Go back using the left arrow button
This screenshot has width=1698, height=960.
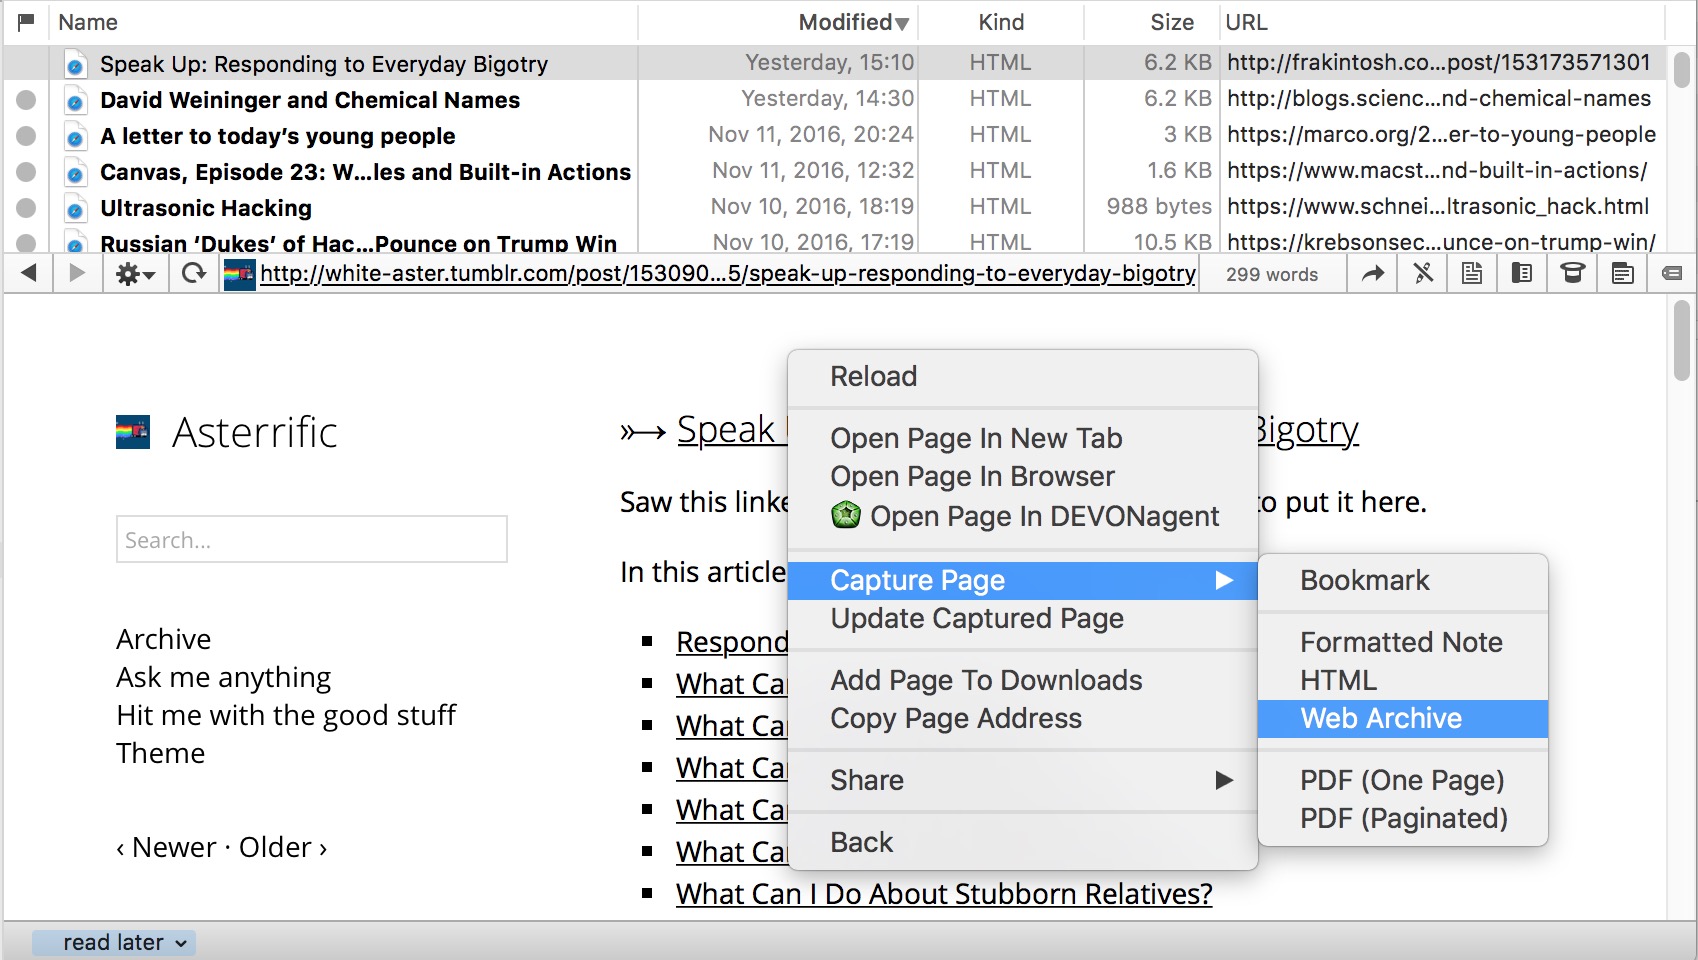pyautogui.click(x=29, y=273)
